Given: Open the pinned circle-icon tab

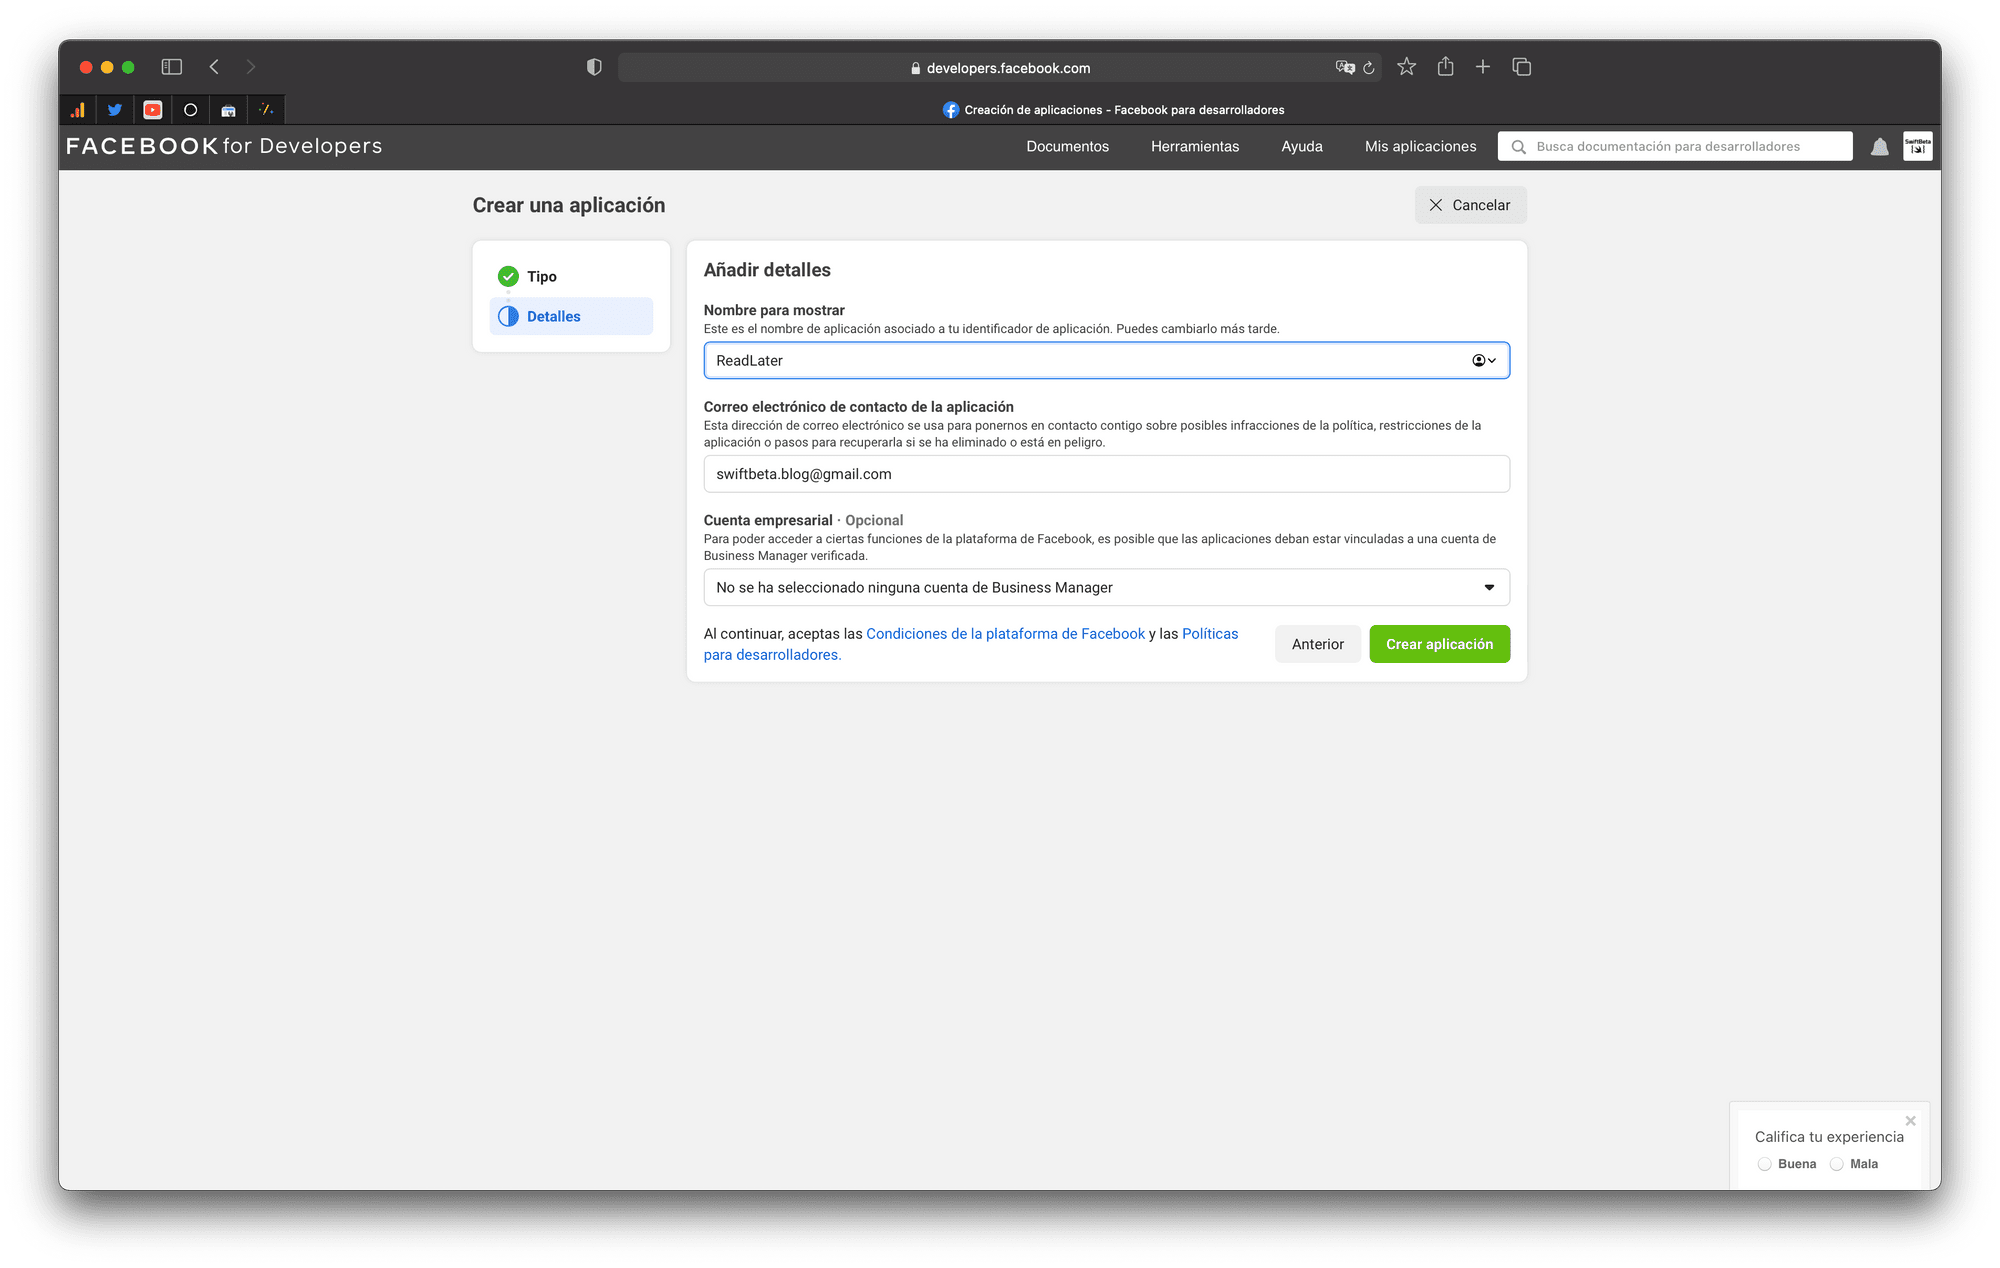Looking at the screenshot, I should point(191,110).
